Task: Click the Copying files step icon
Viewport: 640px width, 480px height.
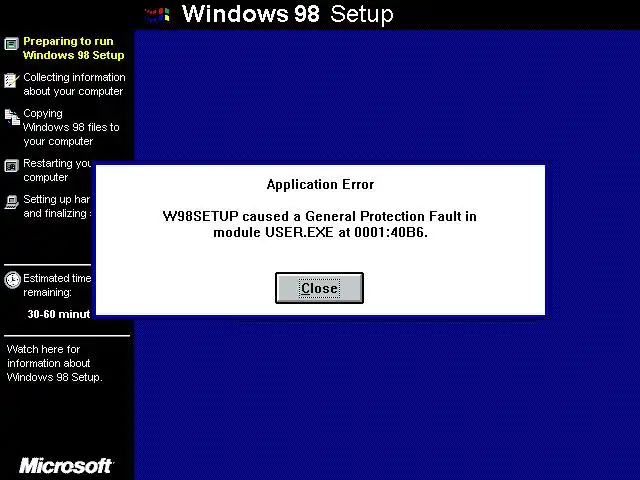Action: tap(12, 117)
